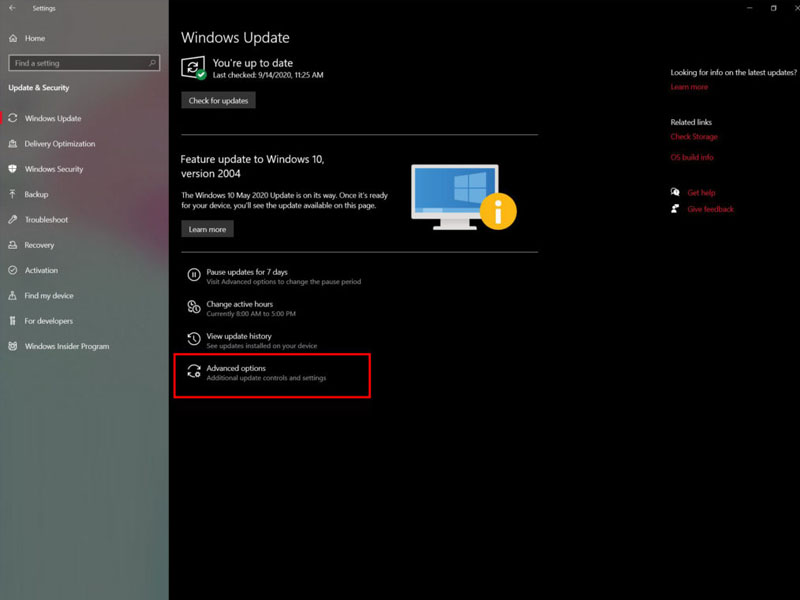
Task: Click the Advanced options gear-sync icon
Action: tap(194, 371)
